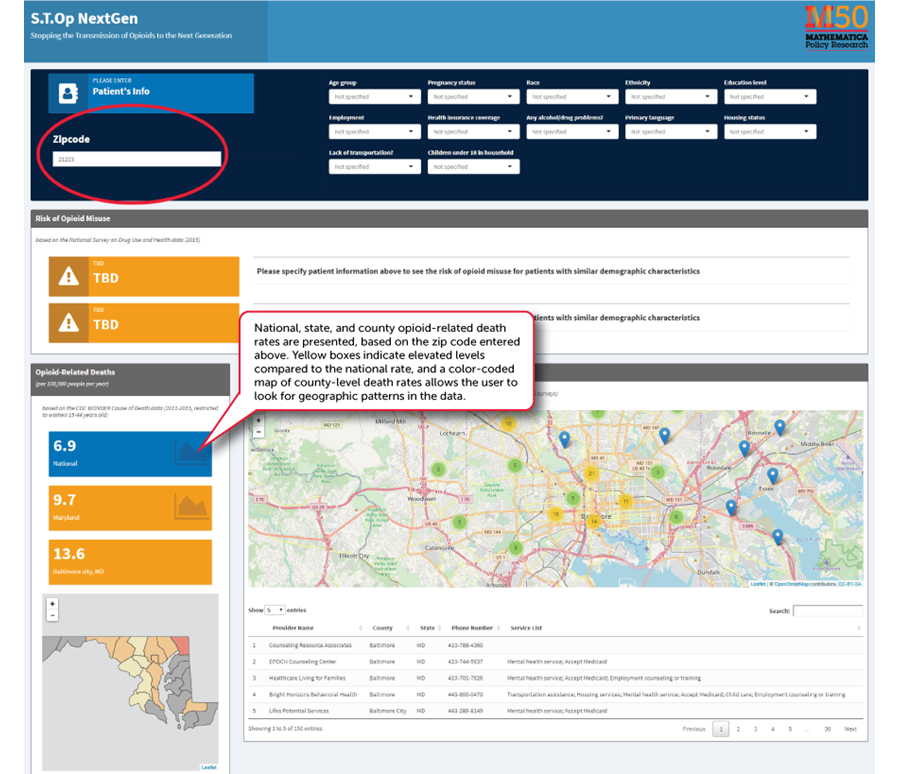Click the National rate chart icon
Screen dimensions: 900x774
coord(192,452)
